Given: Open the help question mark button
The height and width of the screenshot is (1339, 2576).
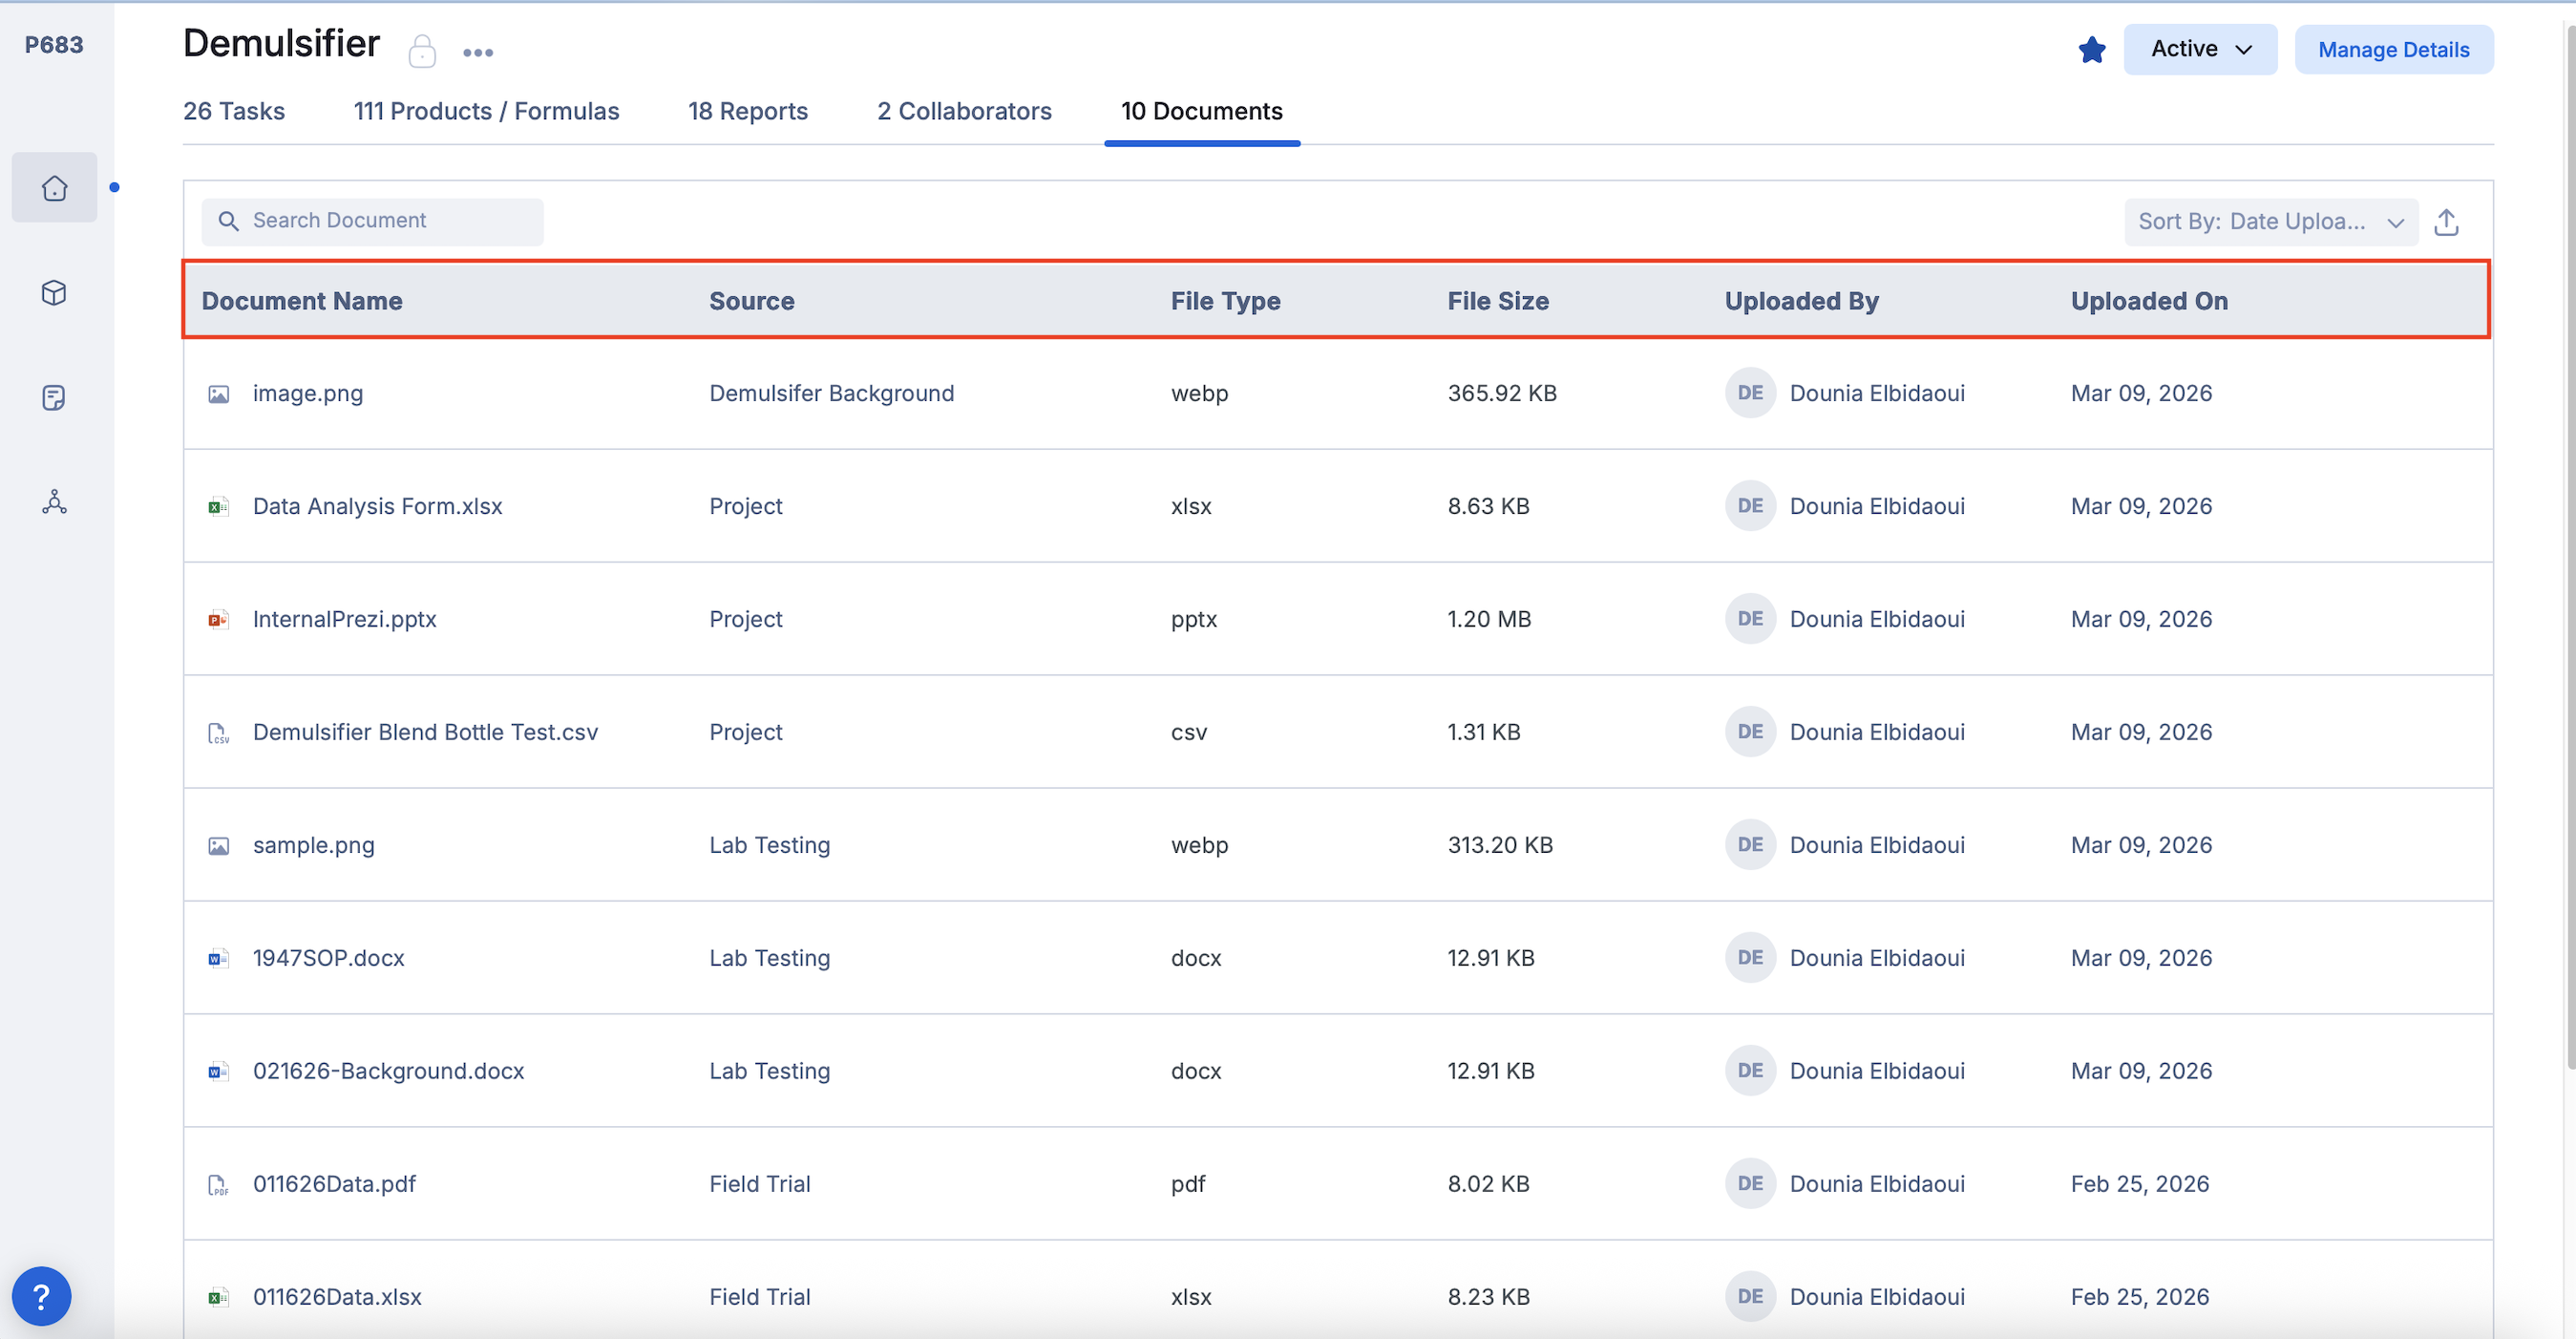Looking at the screenshot, I should (41, 1296).
